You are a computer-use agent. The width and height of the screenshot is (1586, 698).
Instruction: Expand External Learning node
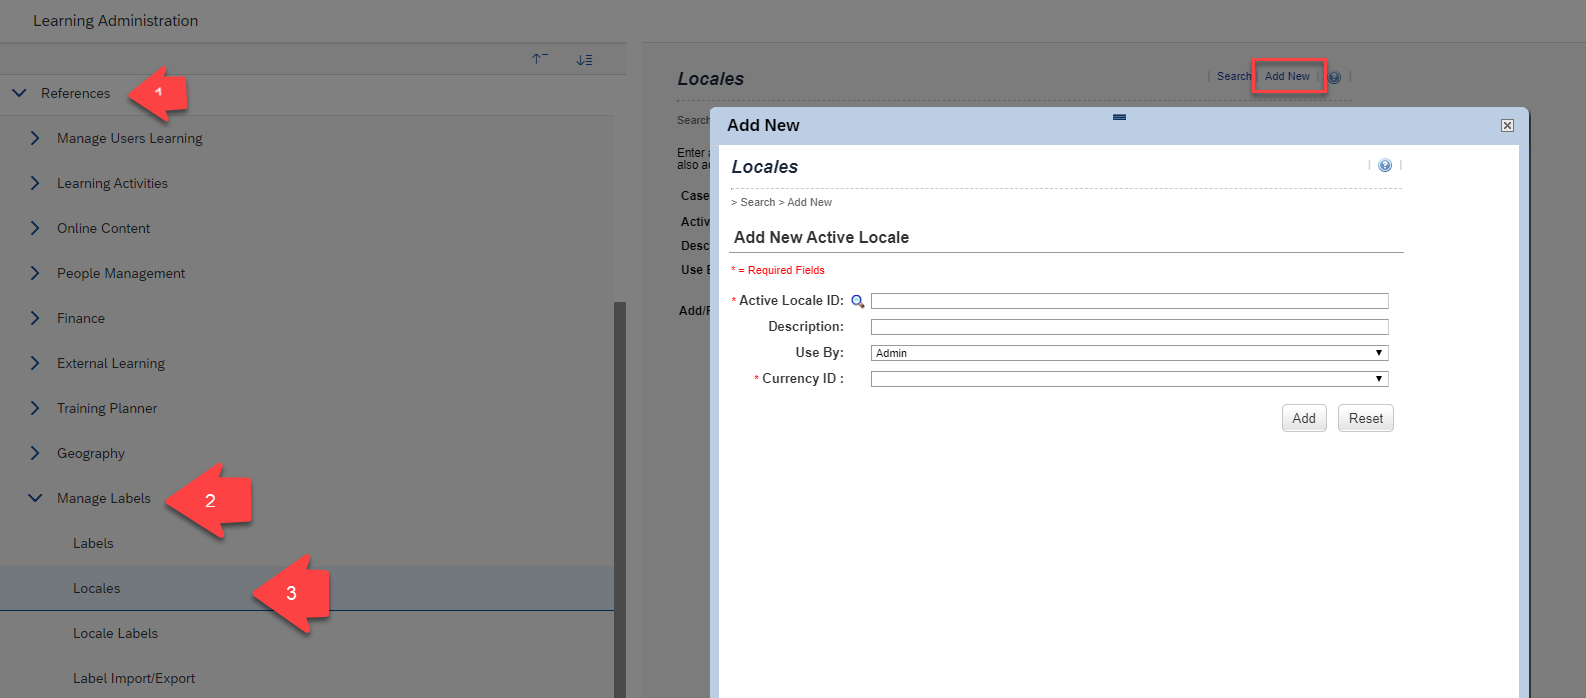35,363
